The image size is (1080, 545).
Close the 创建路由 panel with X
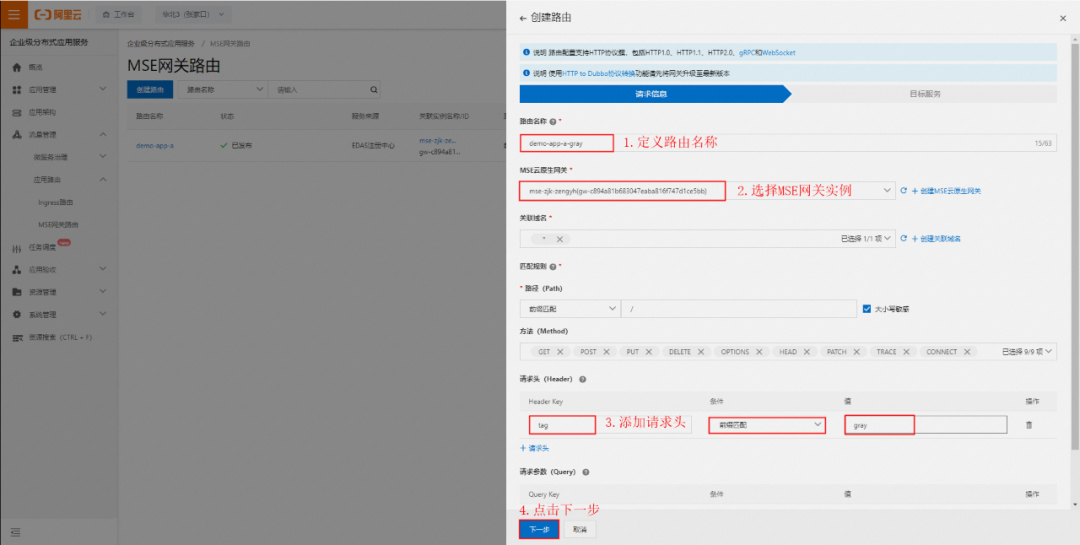click(x=1063, y=19)
